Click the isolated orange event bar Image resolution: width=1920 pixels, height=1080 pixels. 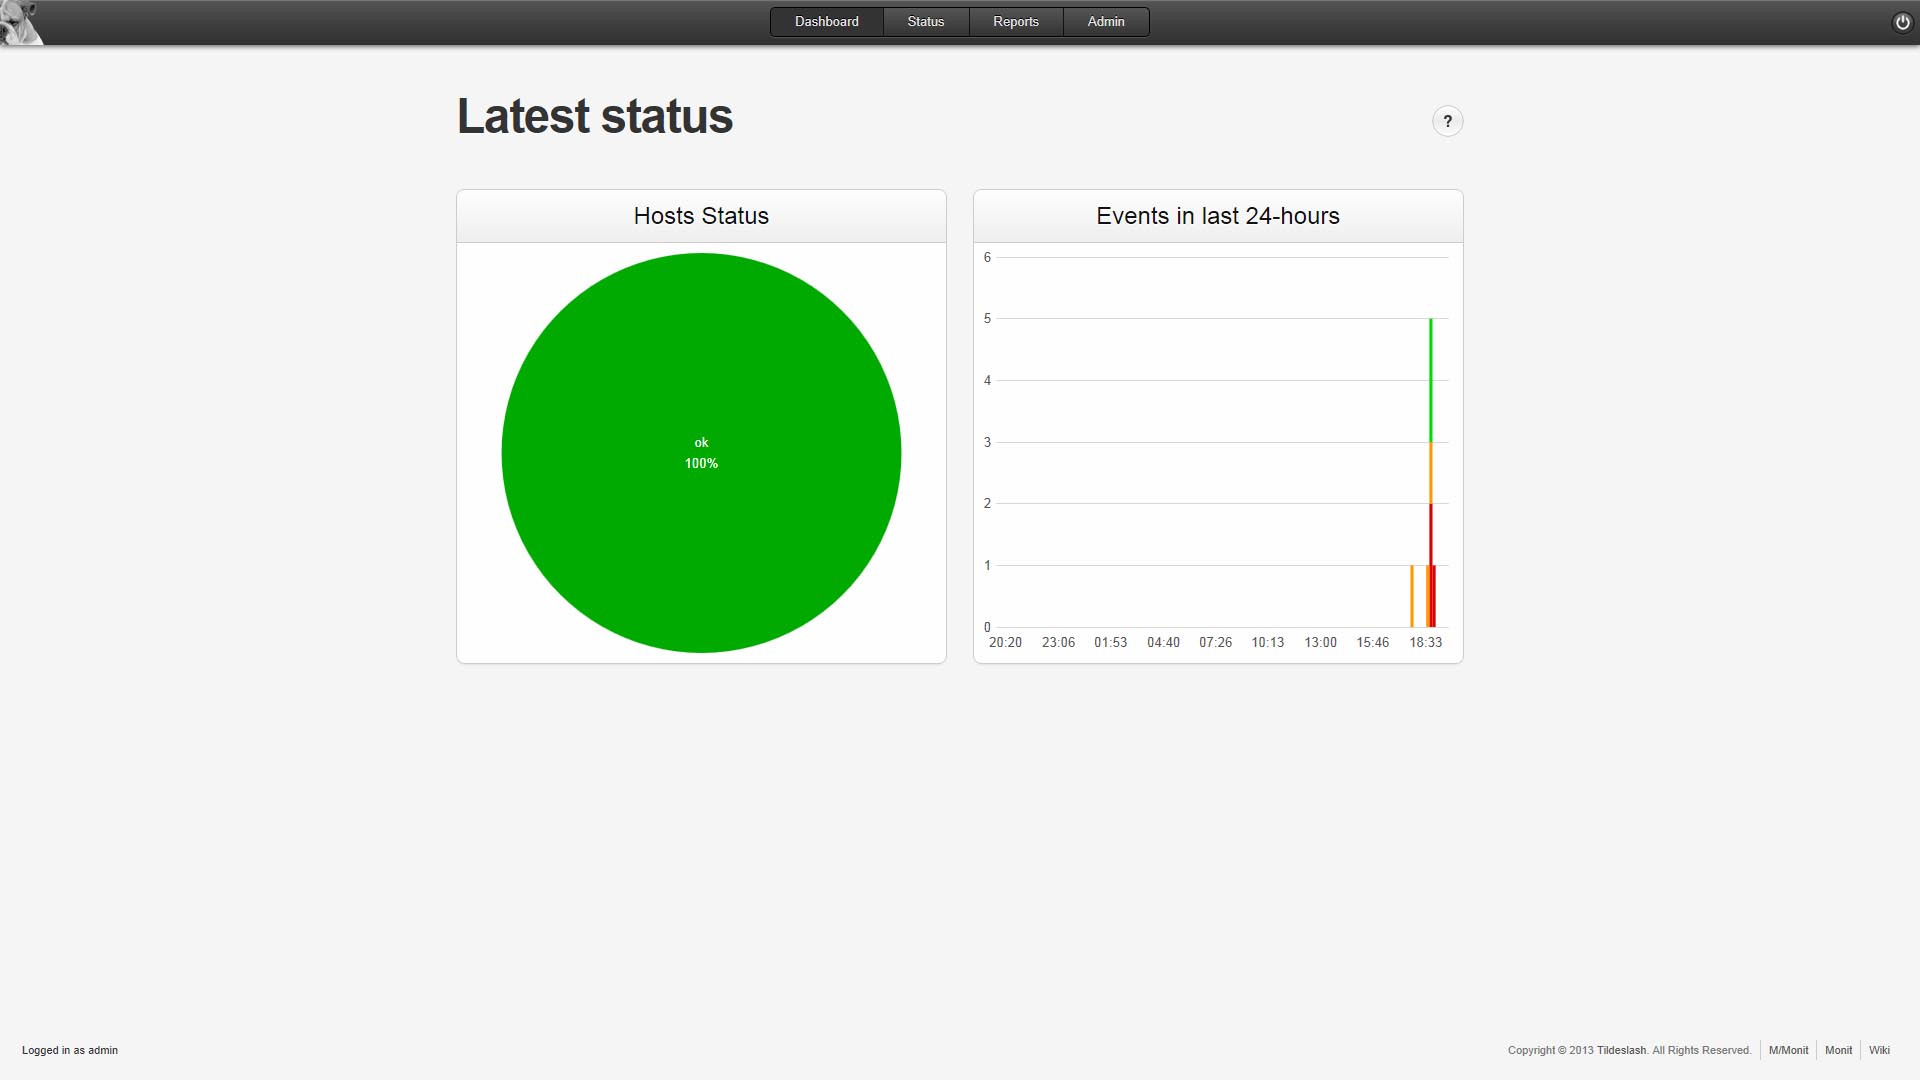coord(1412,596)
